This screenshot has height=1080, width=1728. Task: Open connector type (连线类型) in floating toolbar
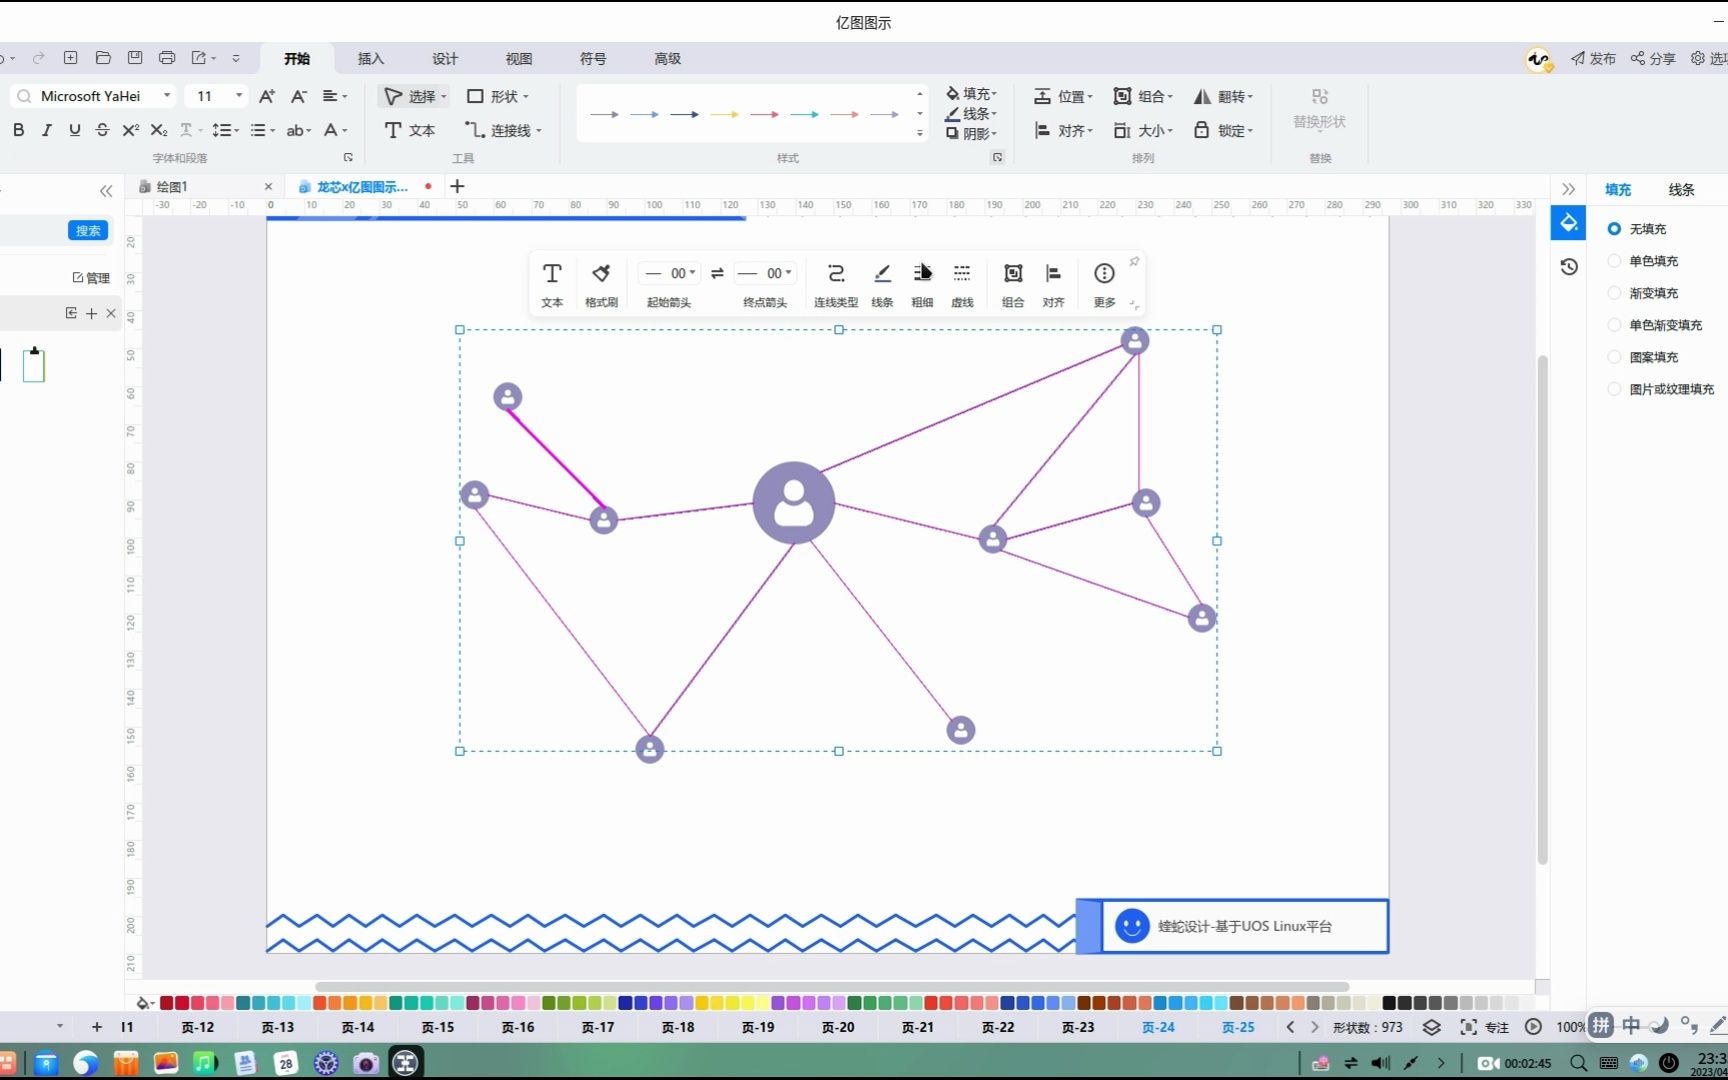coord(836,274)
